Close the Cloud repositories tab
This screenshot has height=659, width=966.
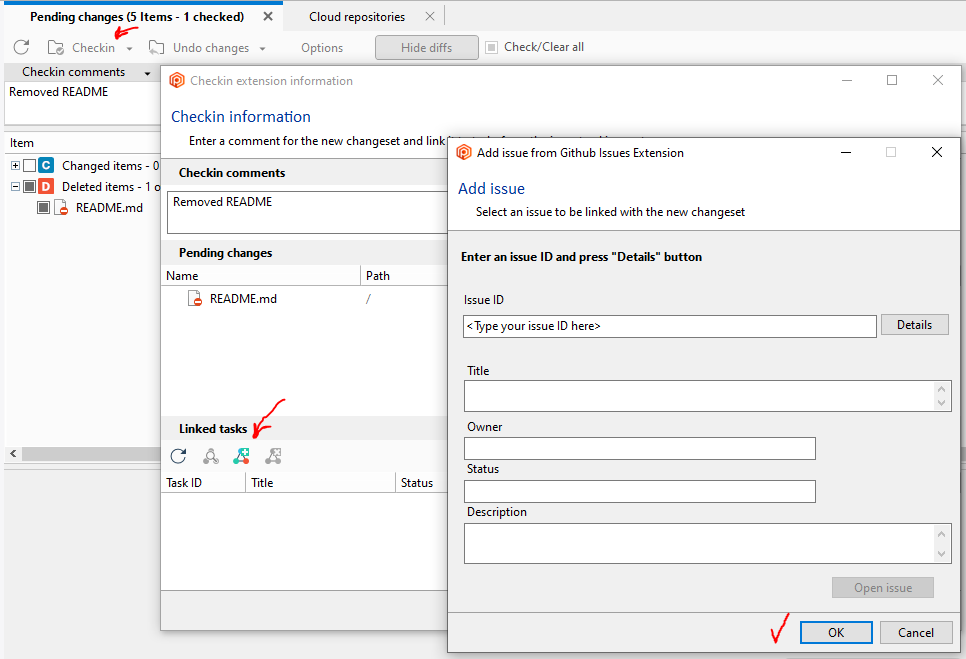coord(430,17)
